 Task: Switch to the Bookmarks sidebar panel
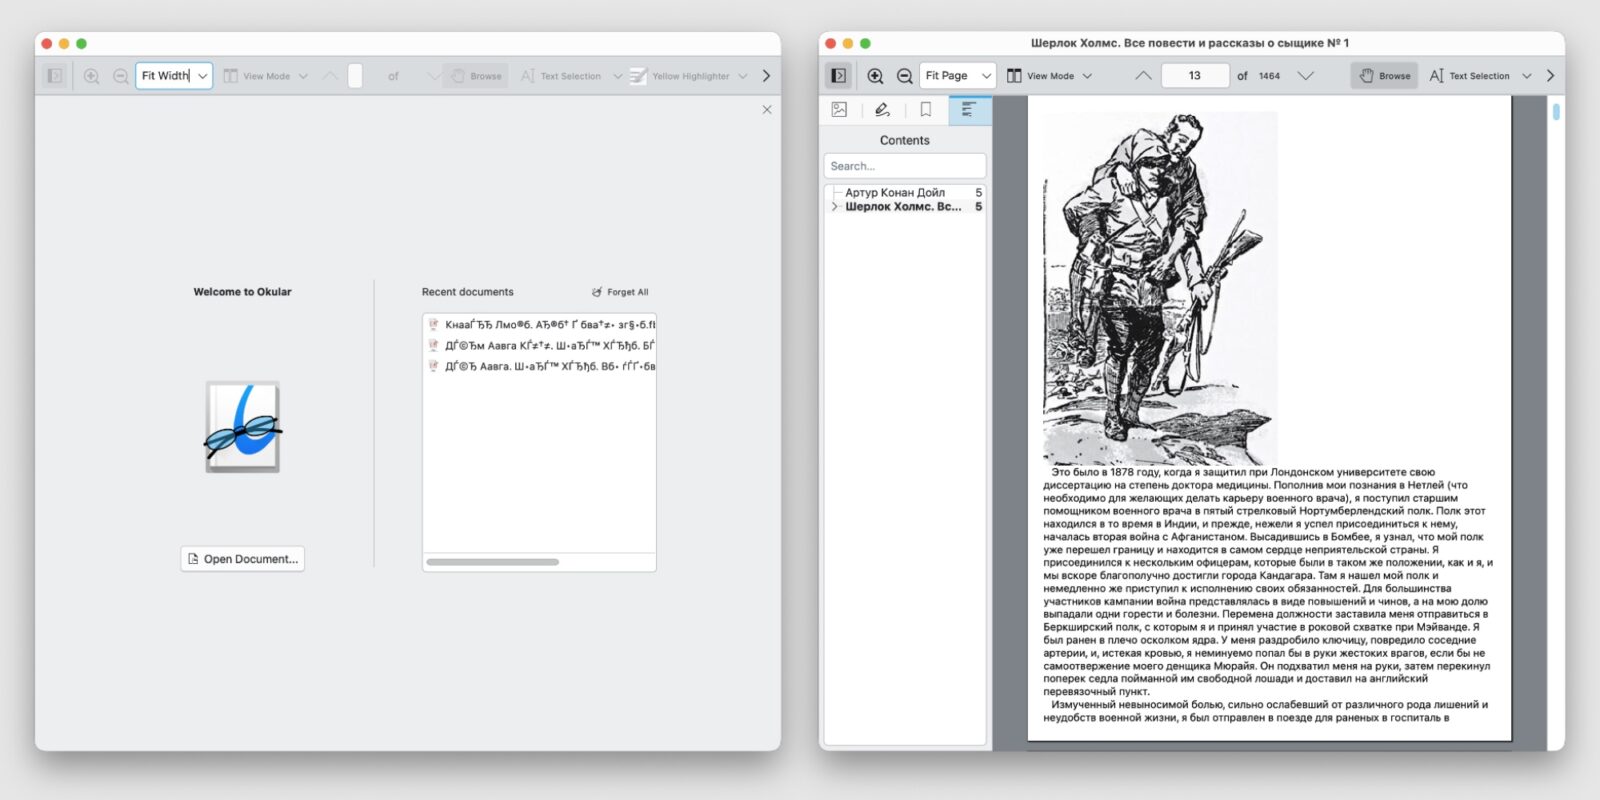pos(925,110)
